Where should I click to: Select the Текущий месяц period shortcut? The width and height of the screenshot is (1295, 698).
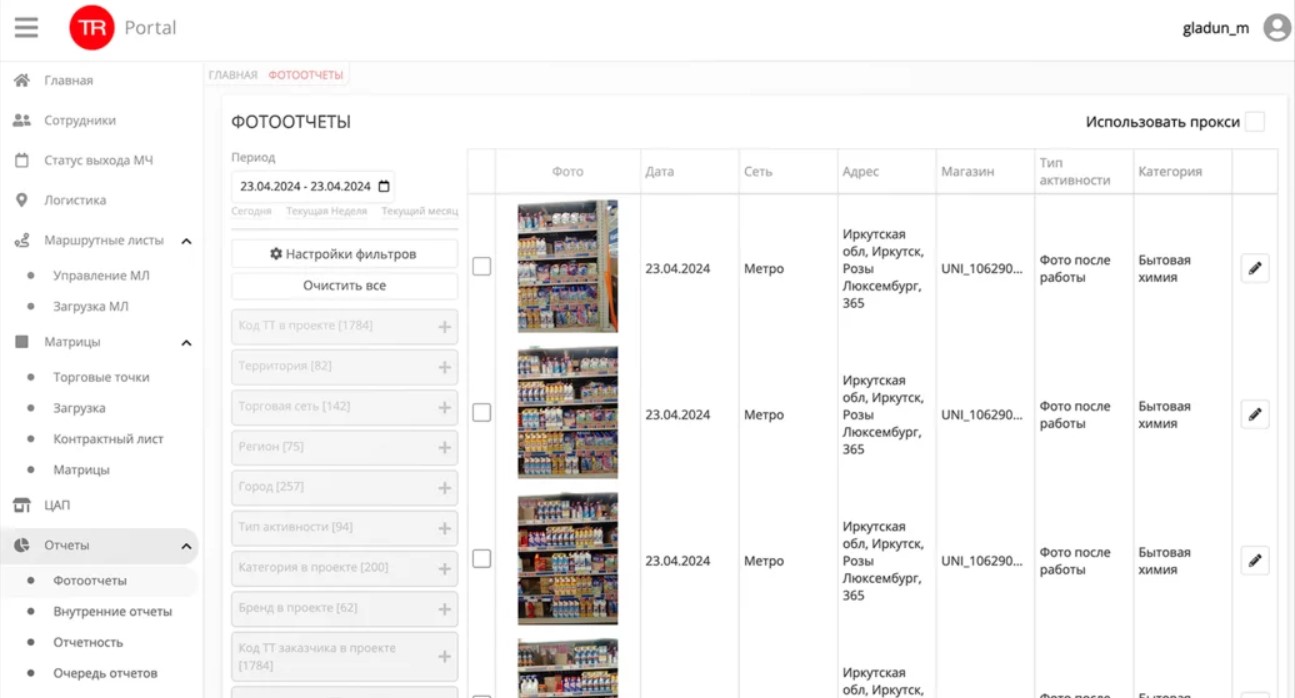419,211
